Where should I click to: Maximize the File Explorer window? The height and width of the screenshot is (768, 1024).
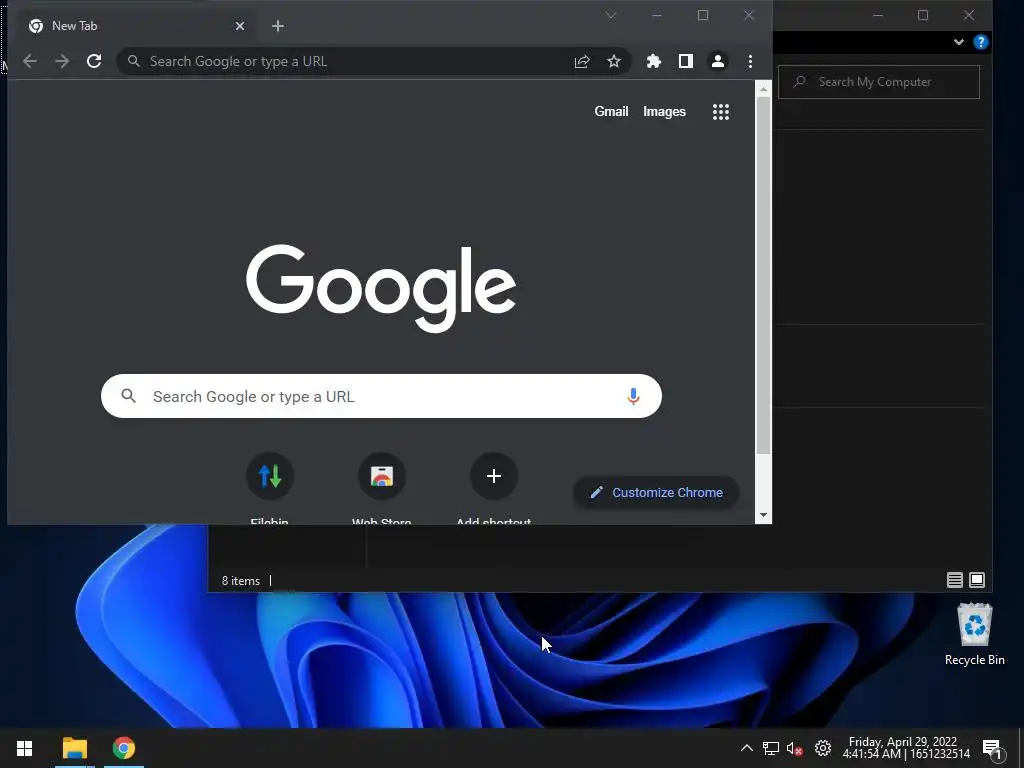(x=923, y=15)
